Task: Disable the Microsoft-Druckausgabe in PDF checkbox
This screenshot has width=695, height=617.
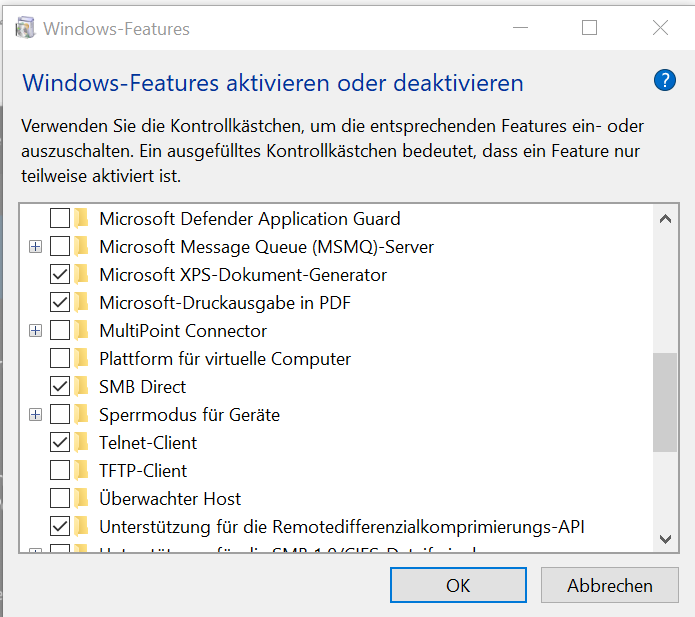Action: pyautogui.click(x=60, y=302)
